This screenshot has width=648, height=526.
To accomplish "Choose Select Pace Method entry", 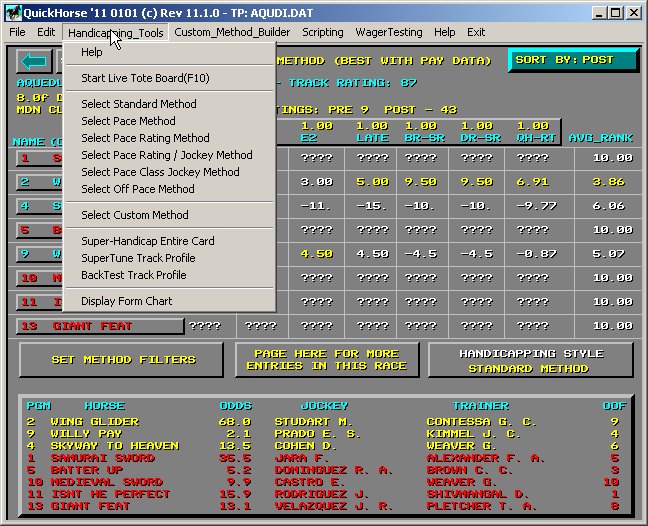I will [x=128, y=121].
